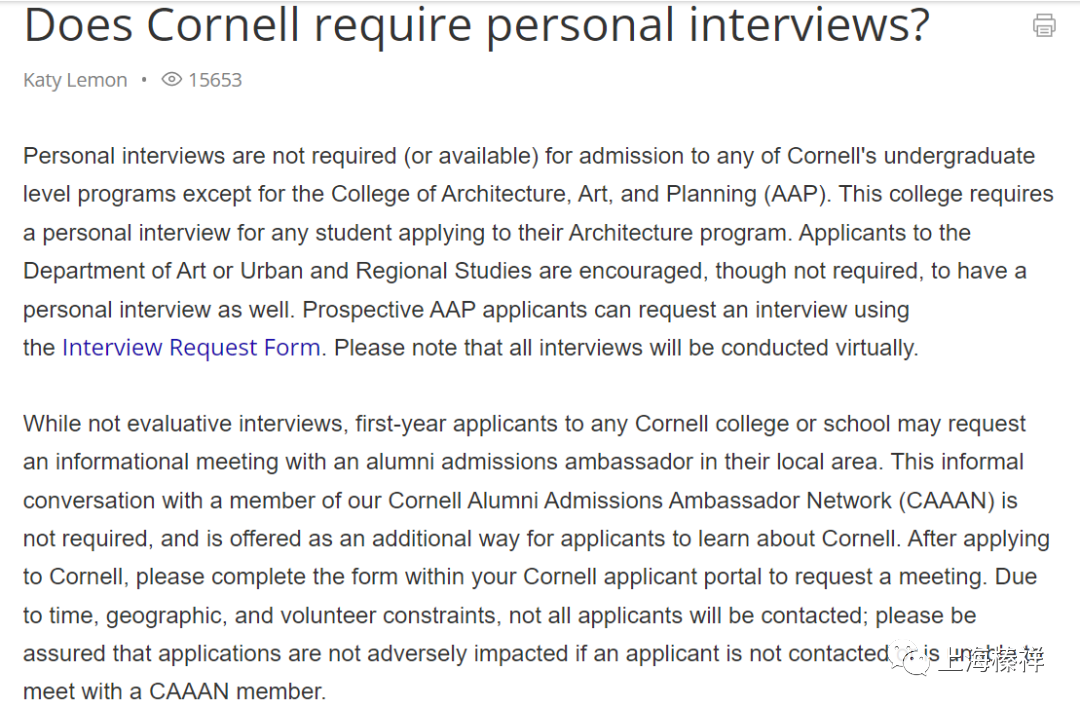The image size is (1080, 708).
Task: Click 'While not evaluative interviews' sentence start
Action: pyautogui.click(x=183, y=424)
